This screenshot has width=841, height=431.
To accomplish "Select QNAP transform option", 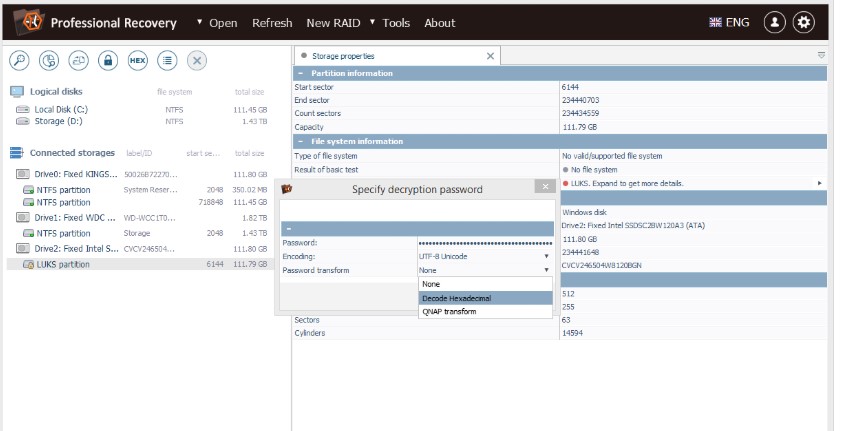I will click(x=484, y=312).
